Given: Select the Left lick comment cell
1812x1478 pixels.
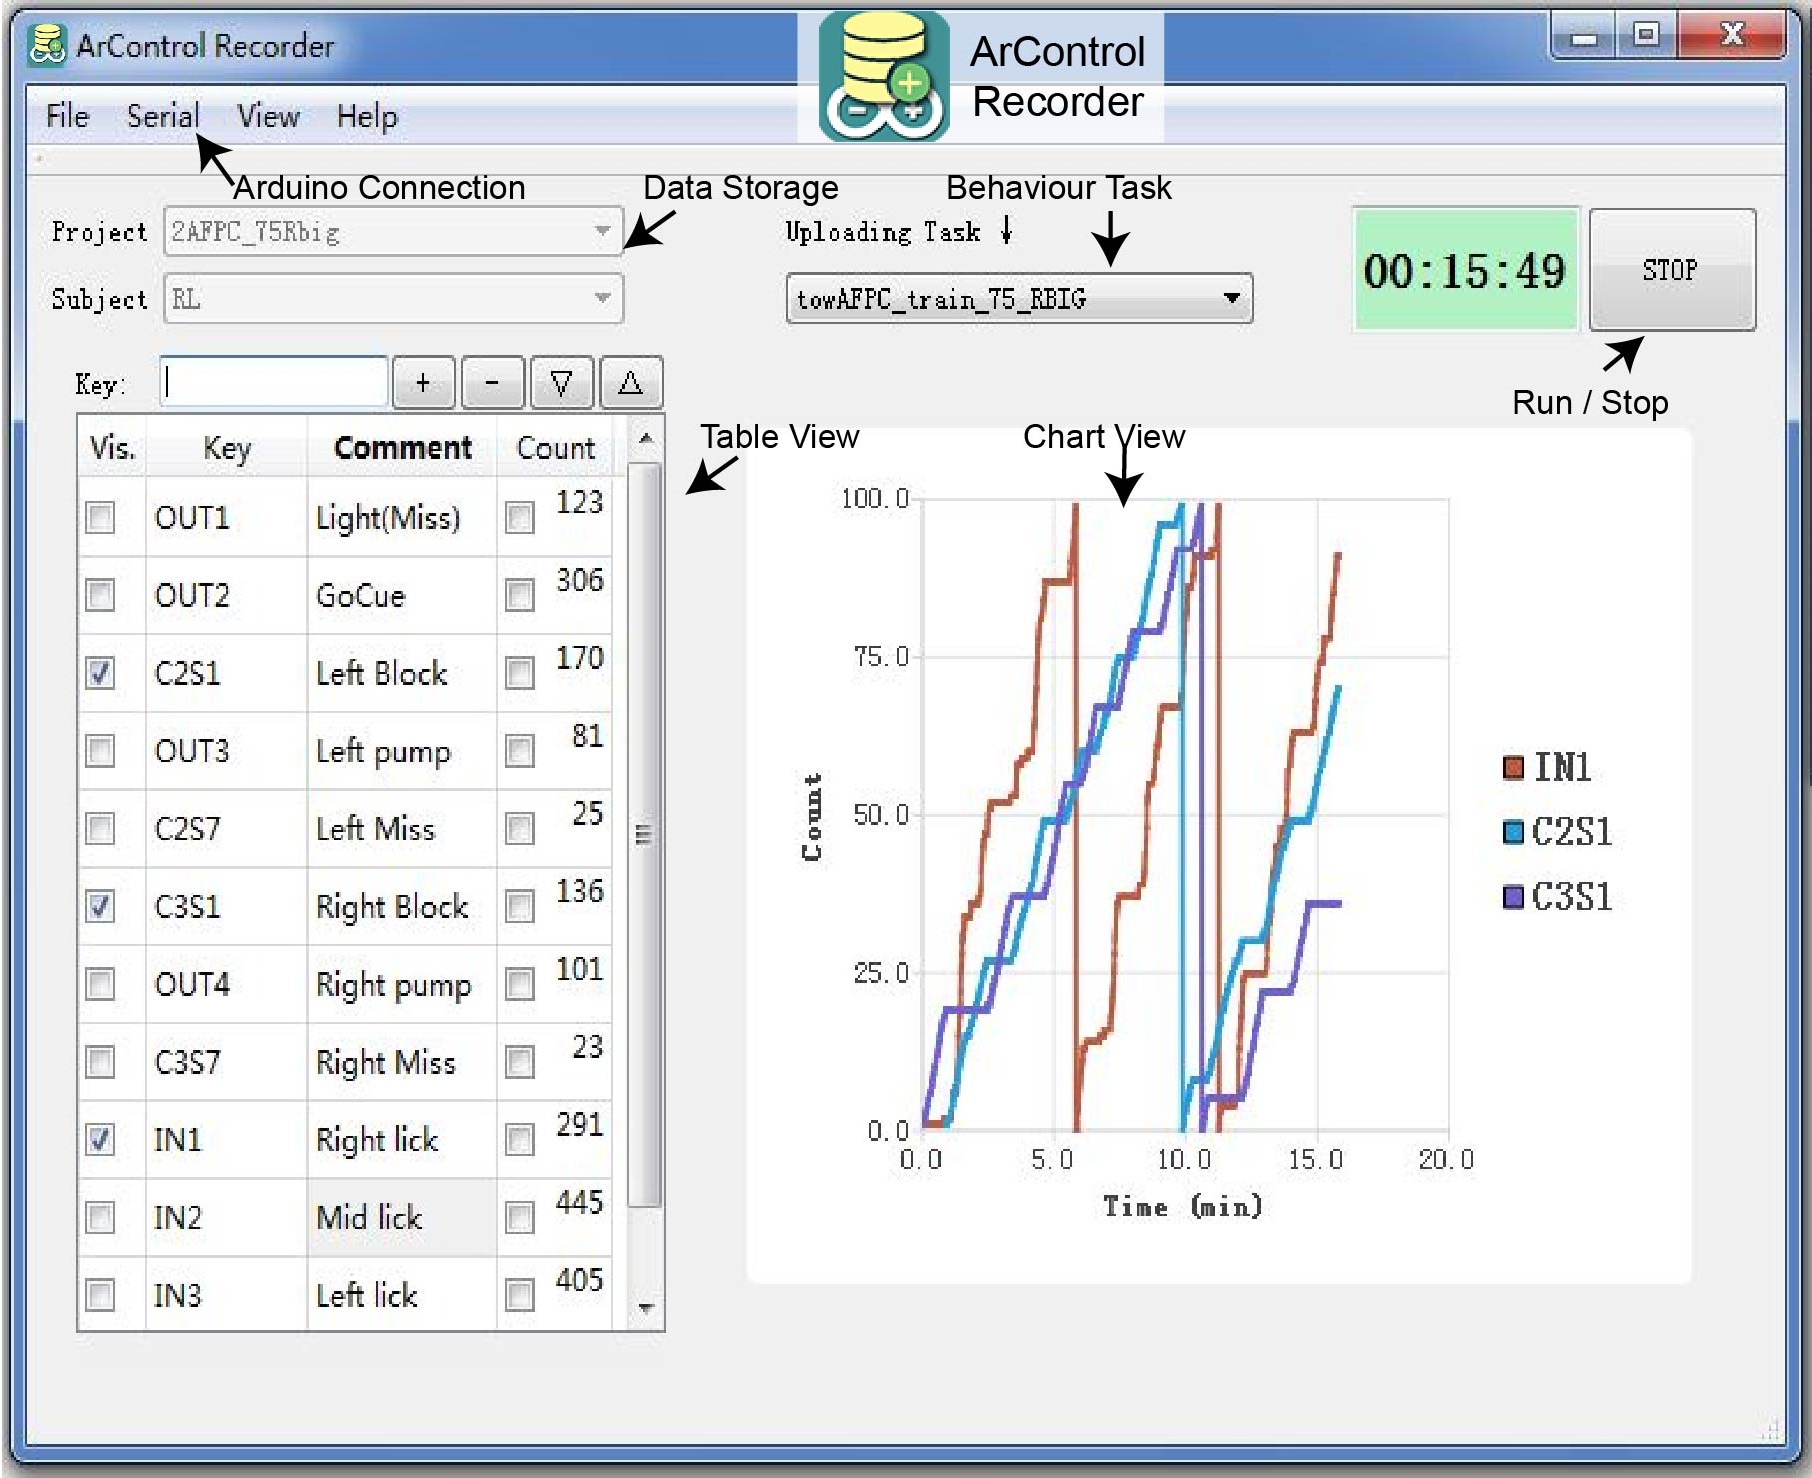Looking at the screenshot, I should pos(402,1296).
